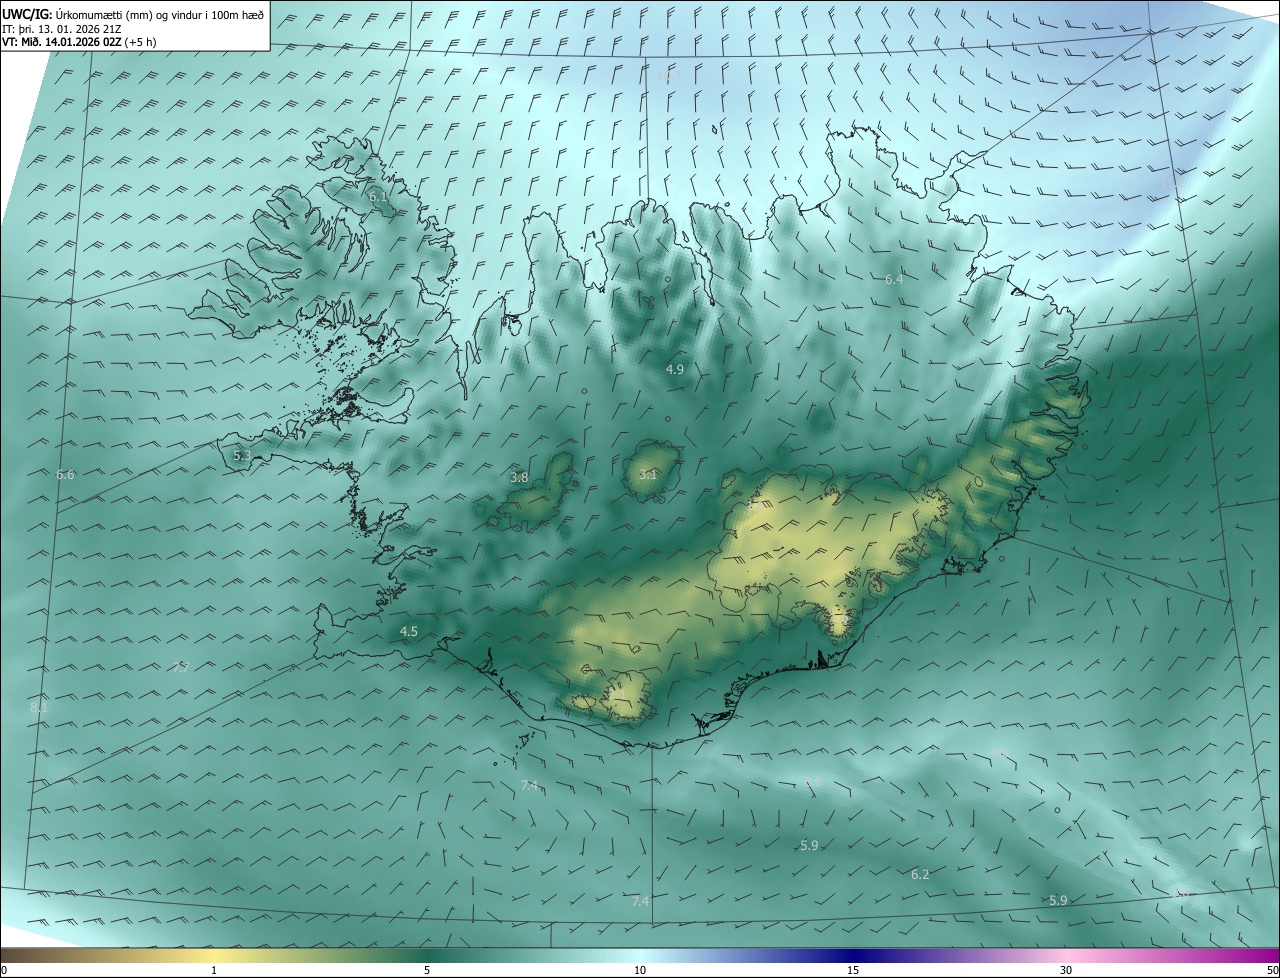Click the 'UWC/IG:' label in the header
The height and width of the screenshot is (978, 1280).
[x=28, y=15]
